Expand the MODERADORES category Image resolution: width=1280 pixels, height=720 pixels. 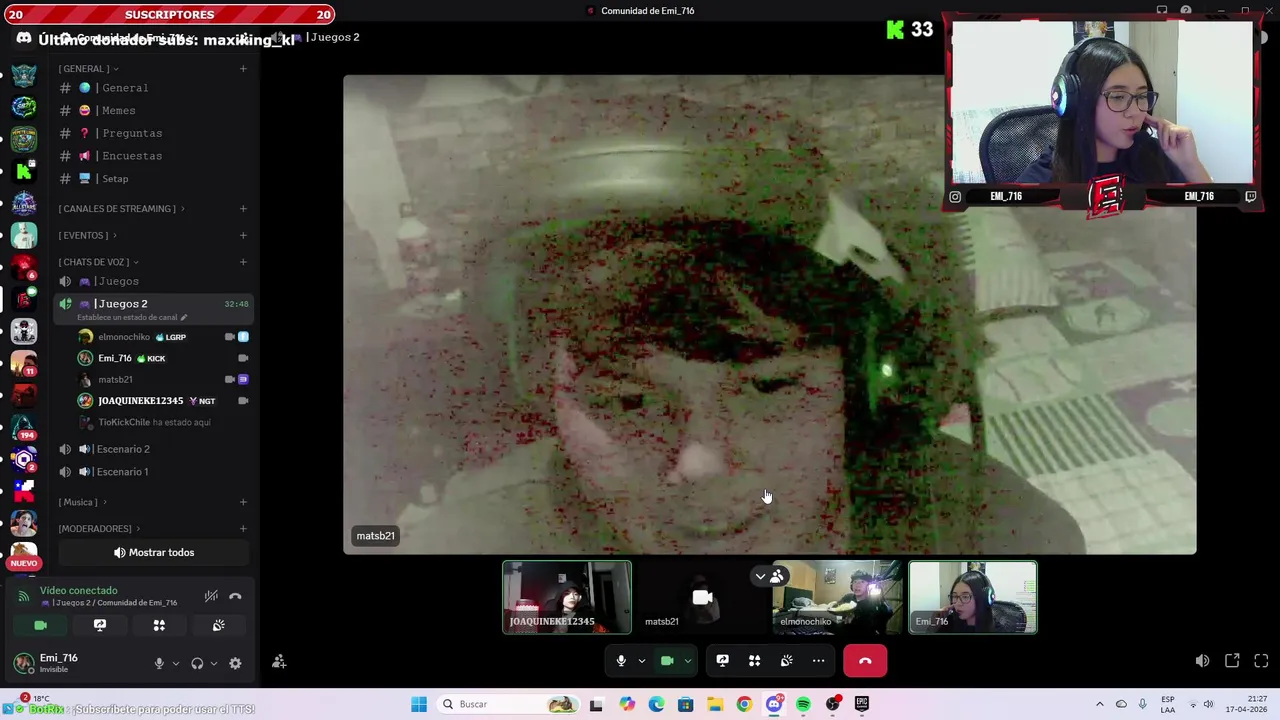(x=99, y=529)
